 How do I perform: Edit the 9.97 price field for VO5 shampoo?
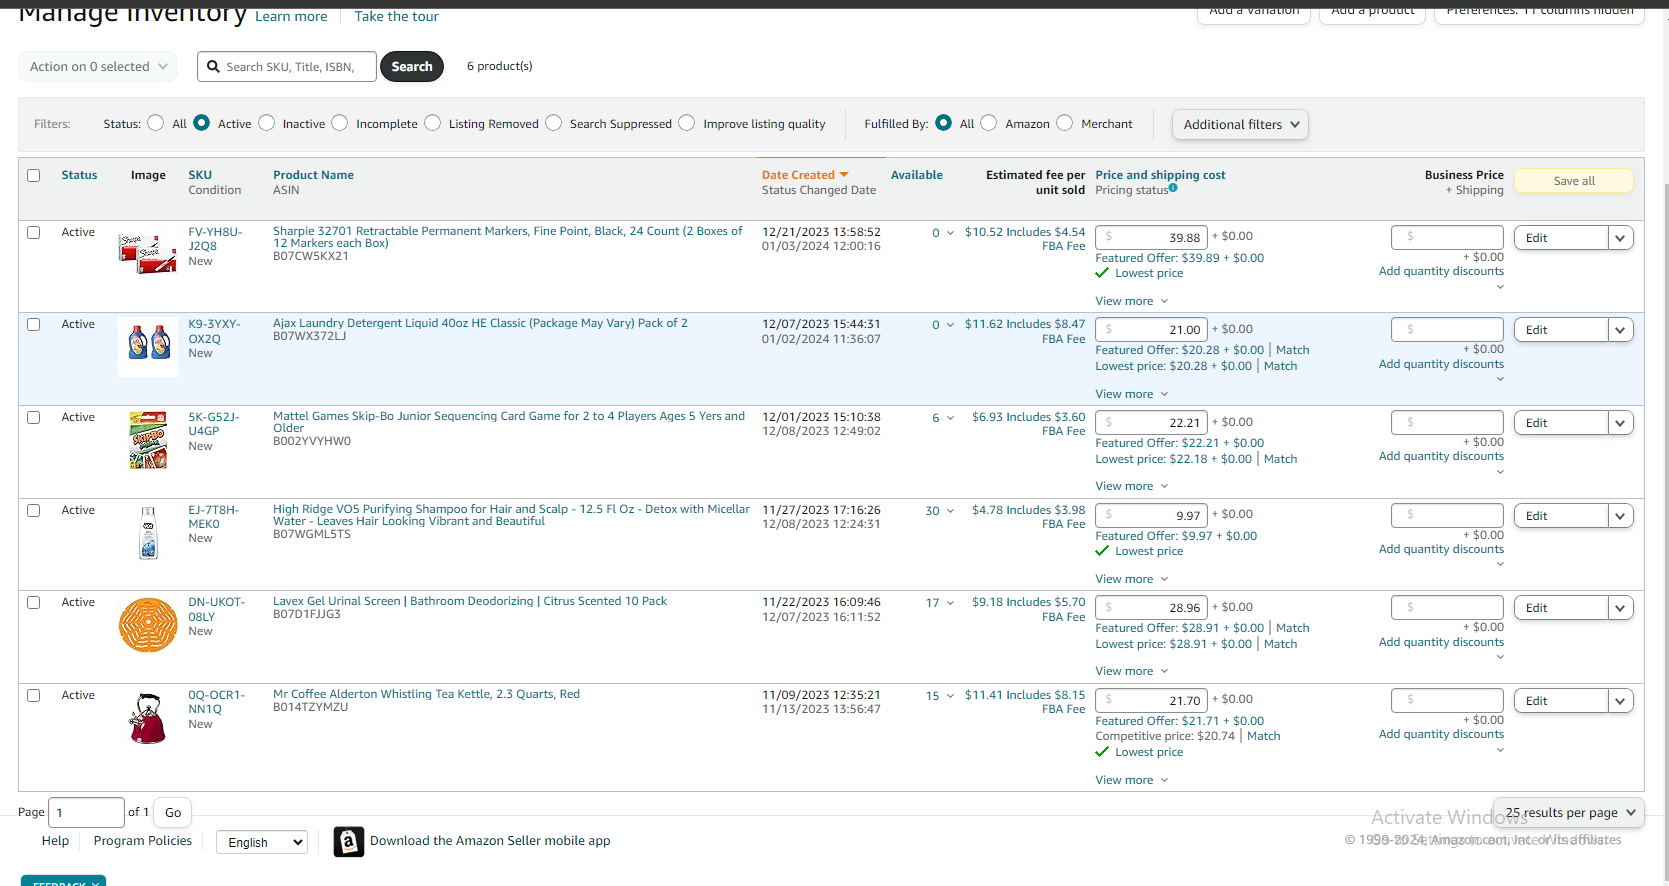click(1151, 515)
